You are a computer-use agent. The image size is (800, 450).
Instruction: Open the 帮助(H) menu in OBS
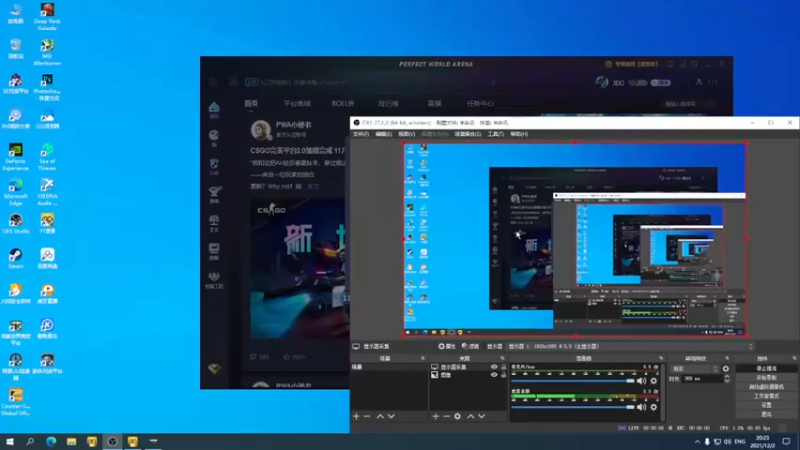coord(519,134)
